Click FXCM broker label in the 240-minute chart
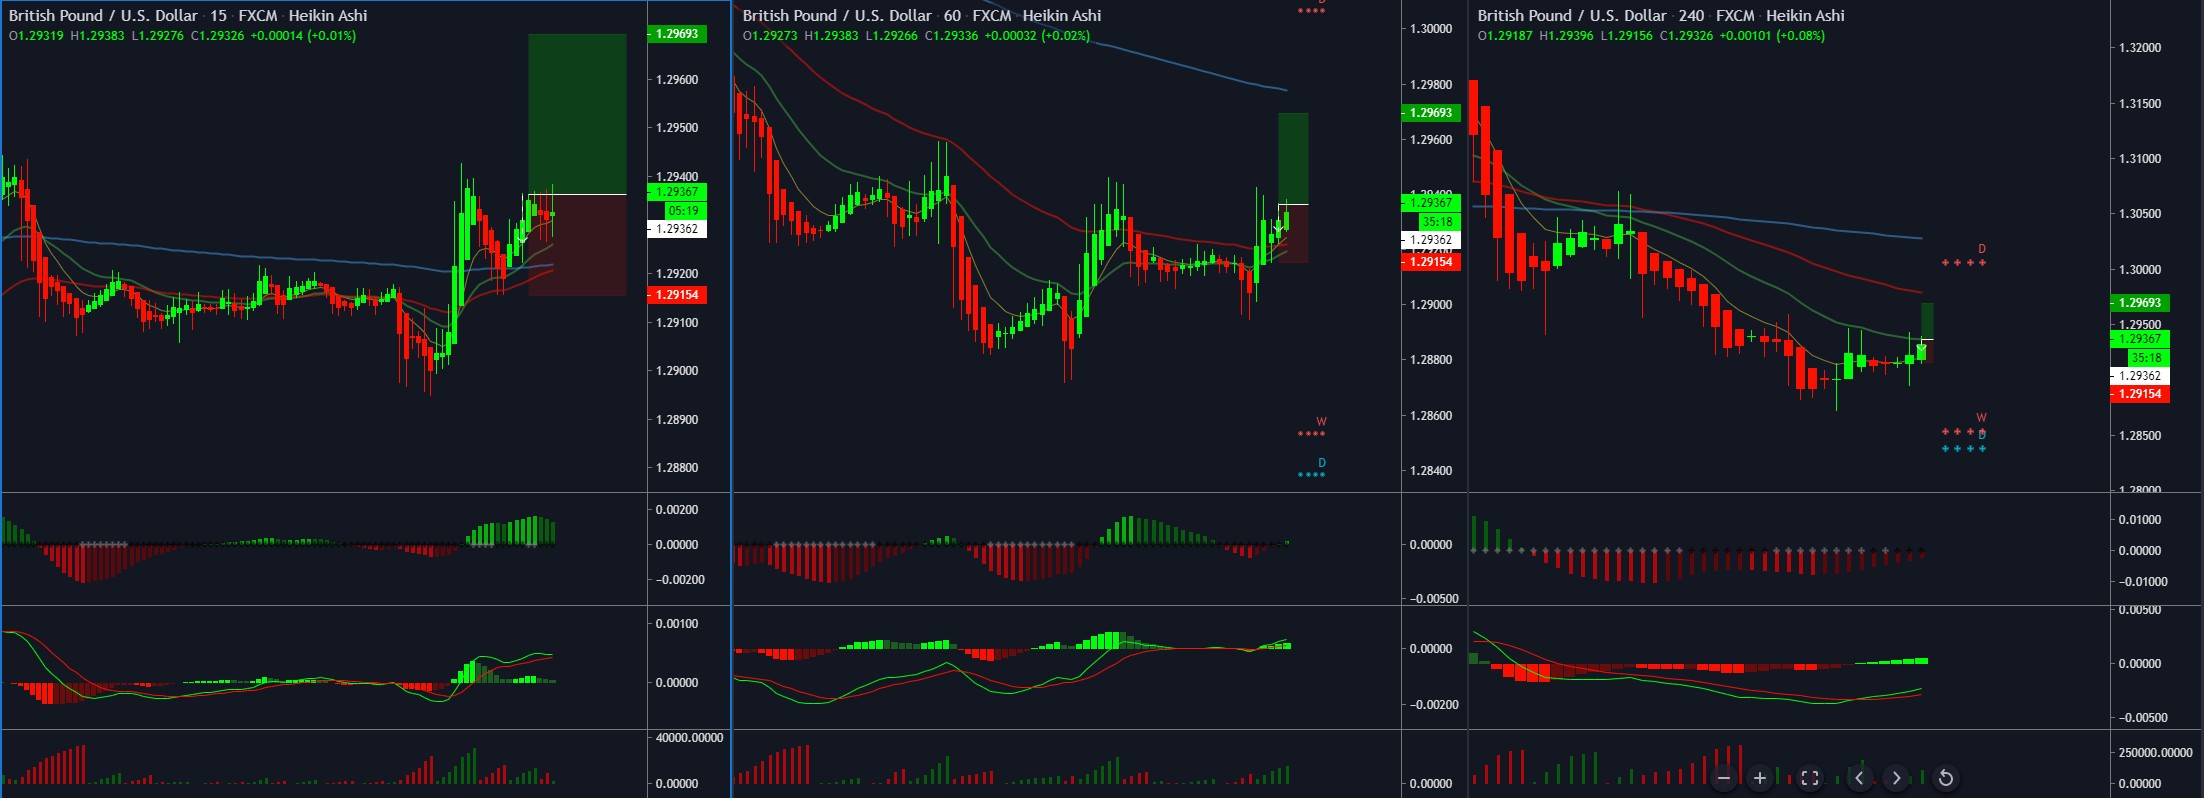Screen dimensions: 2204x798 coord(1735,15)
